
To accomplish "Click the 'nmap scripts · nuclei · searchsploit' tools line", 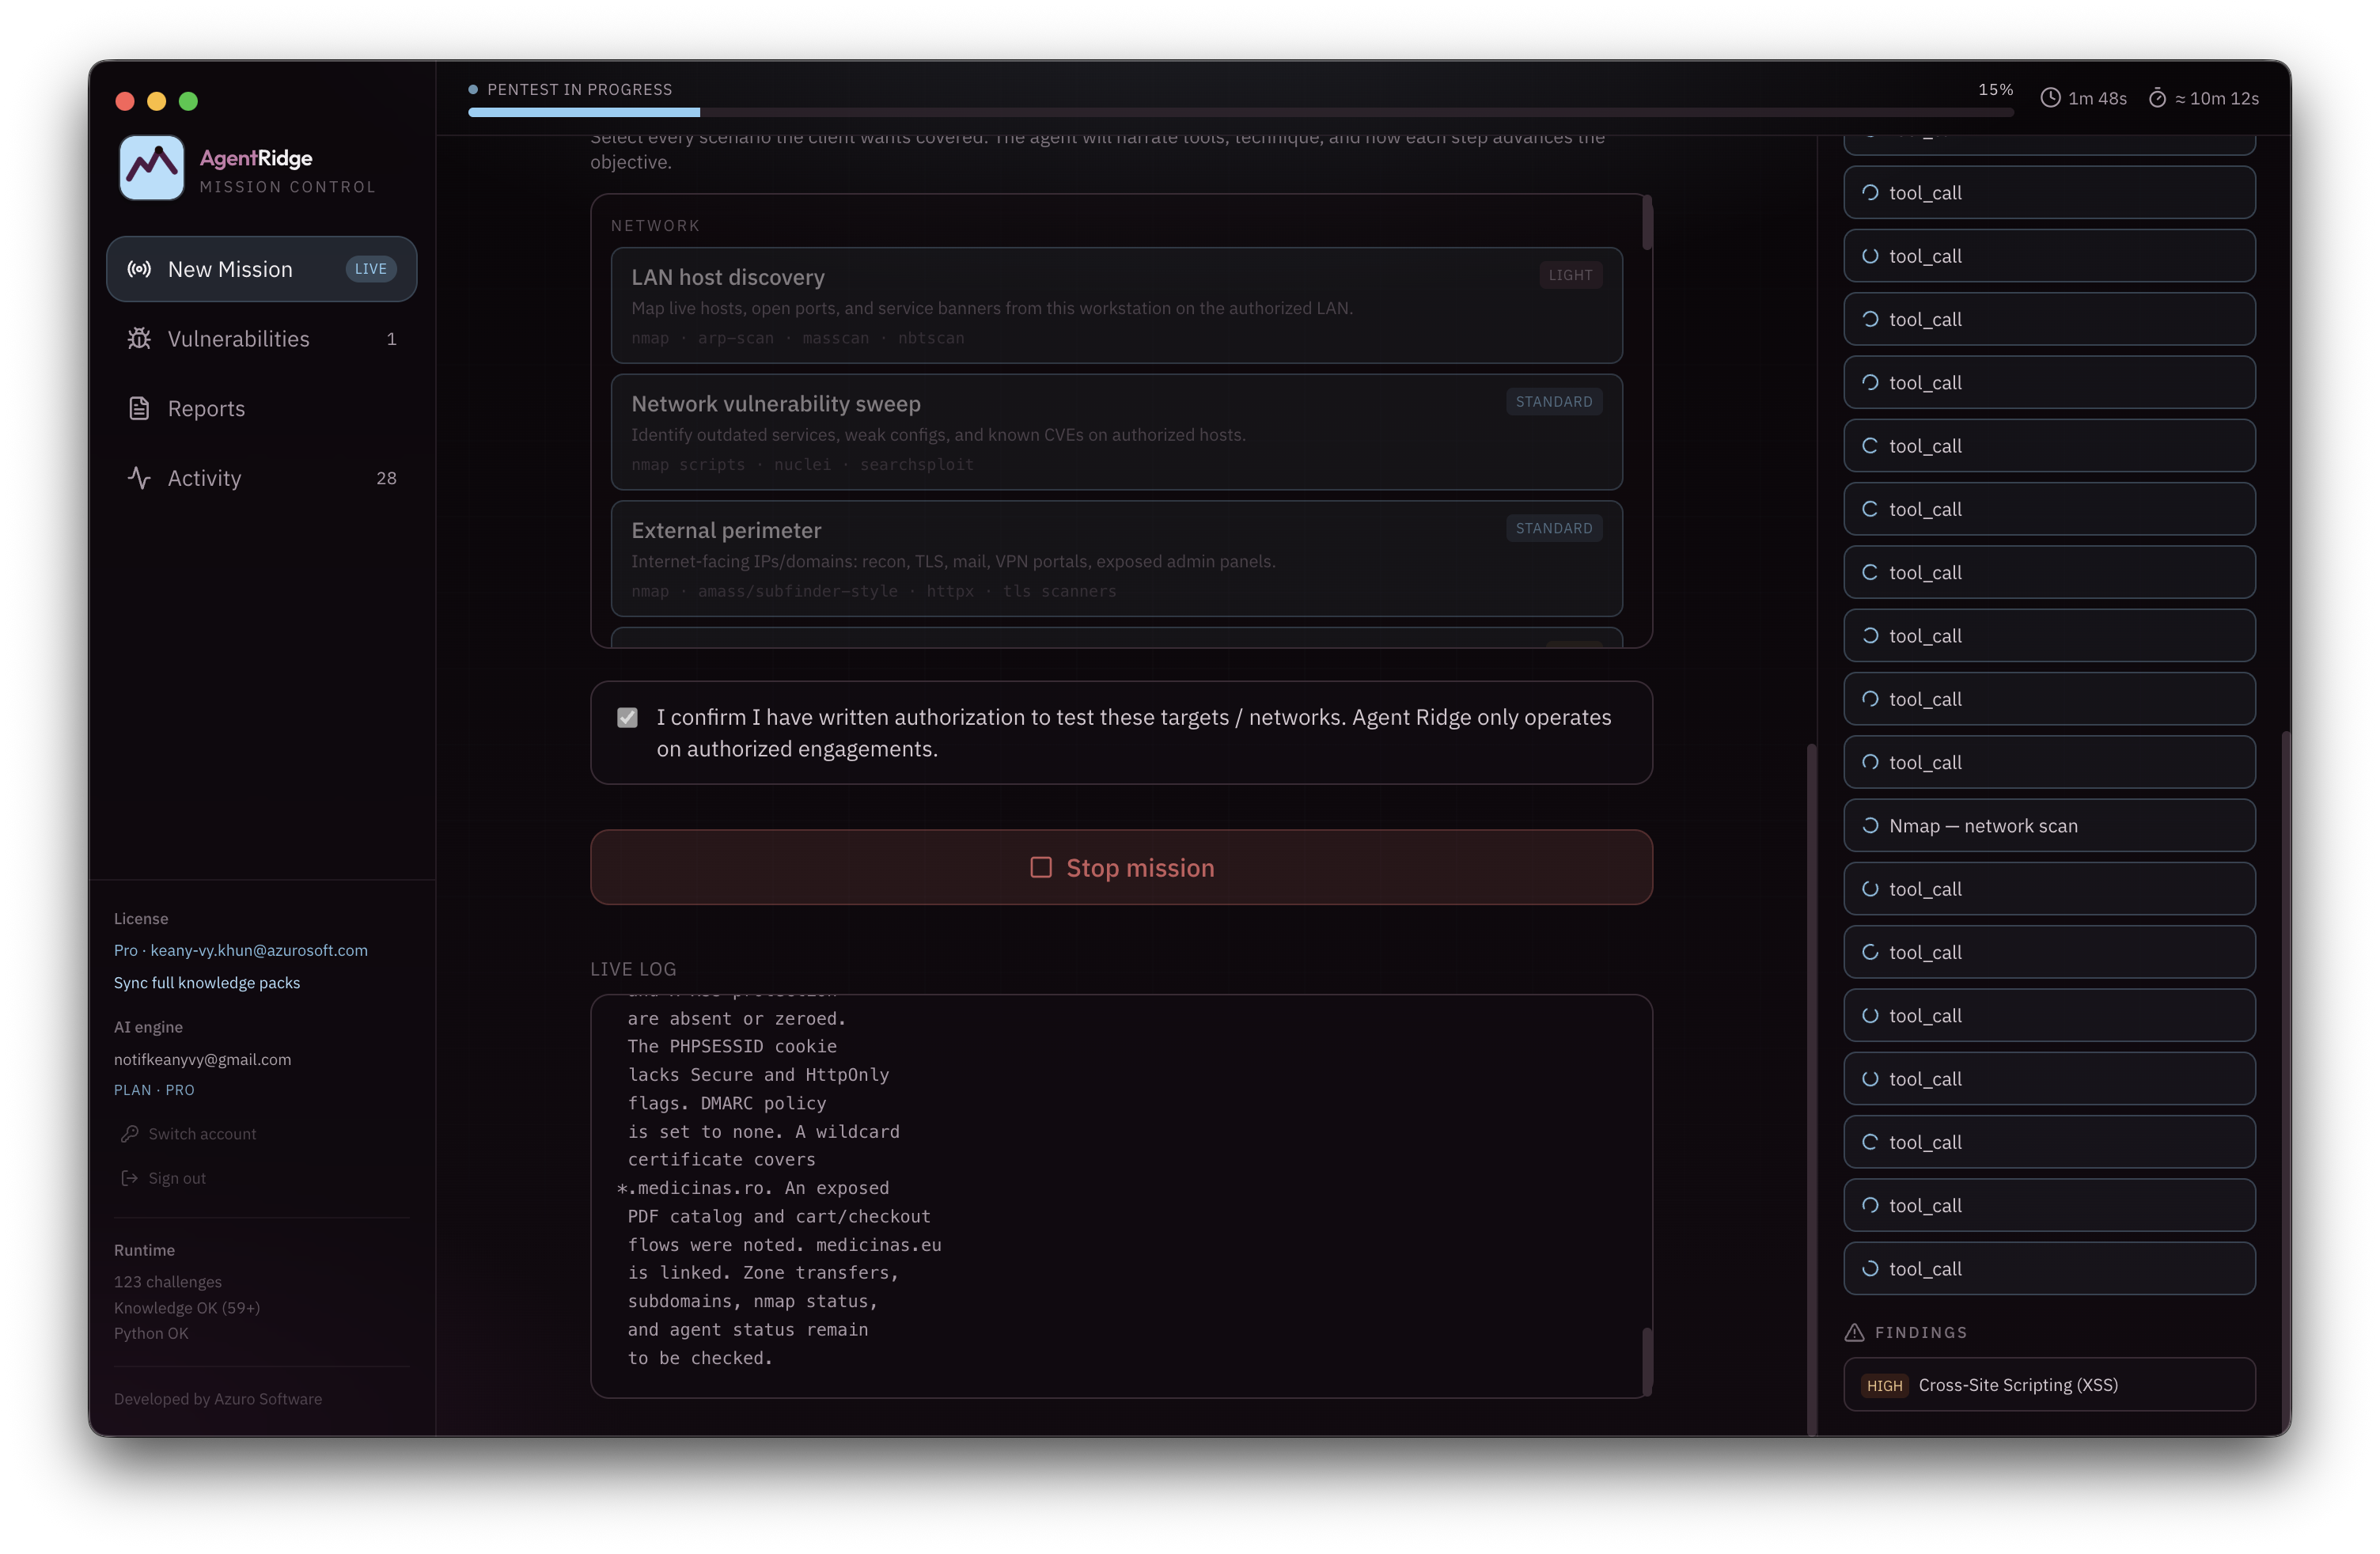I will tap(802, 464).
